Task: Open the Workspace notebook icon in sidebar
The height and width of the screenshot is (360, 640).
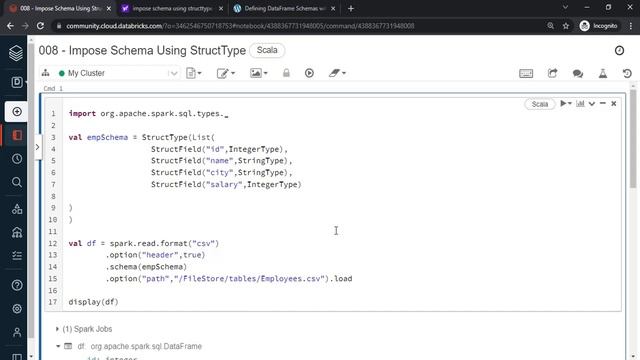Action: coord(17,135)
